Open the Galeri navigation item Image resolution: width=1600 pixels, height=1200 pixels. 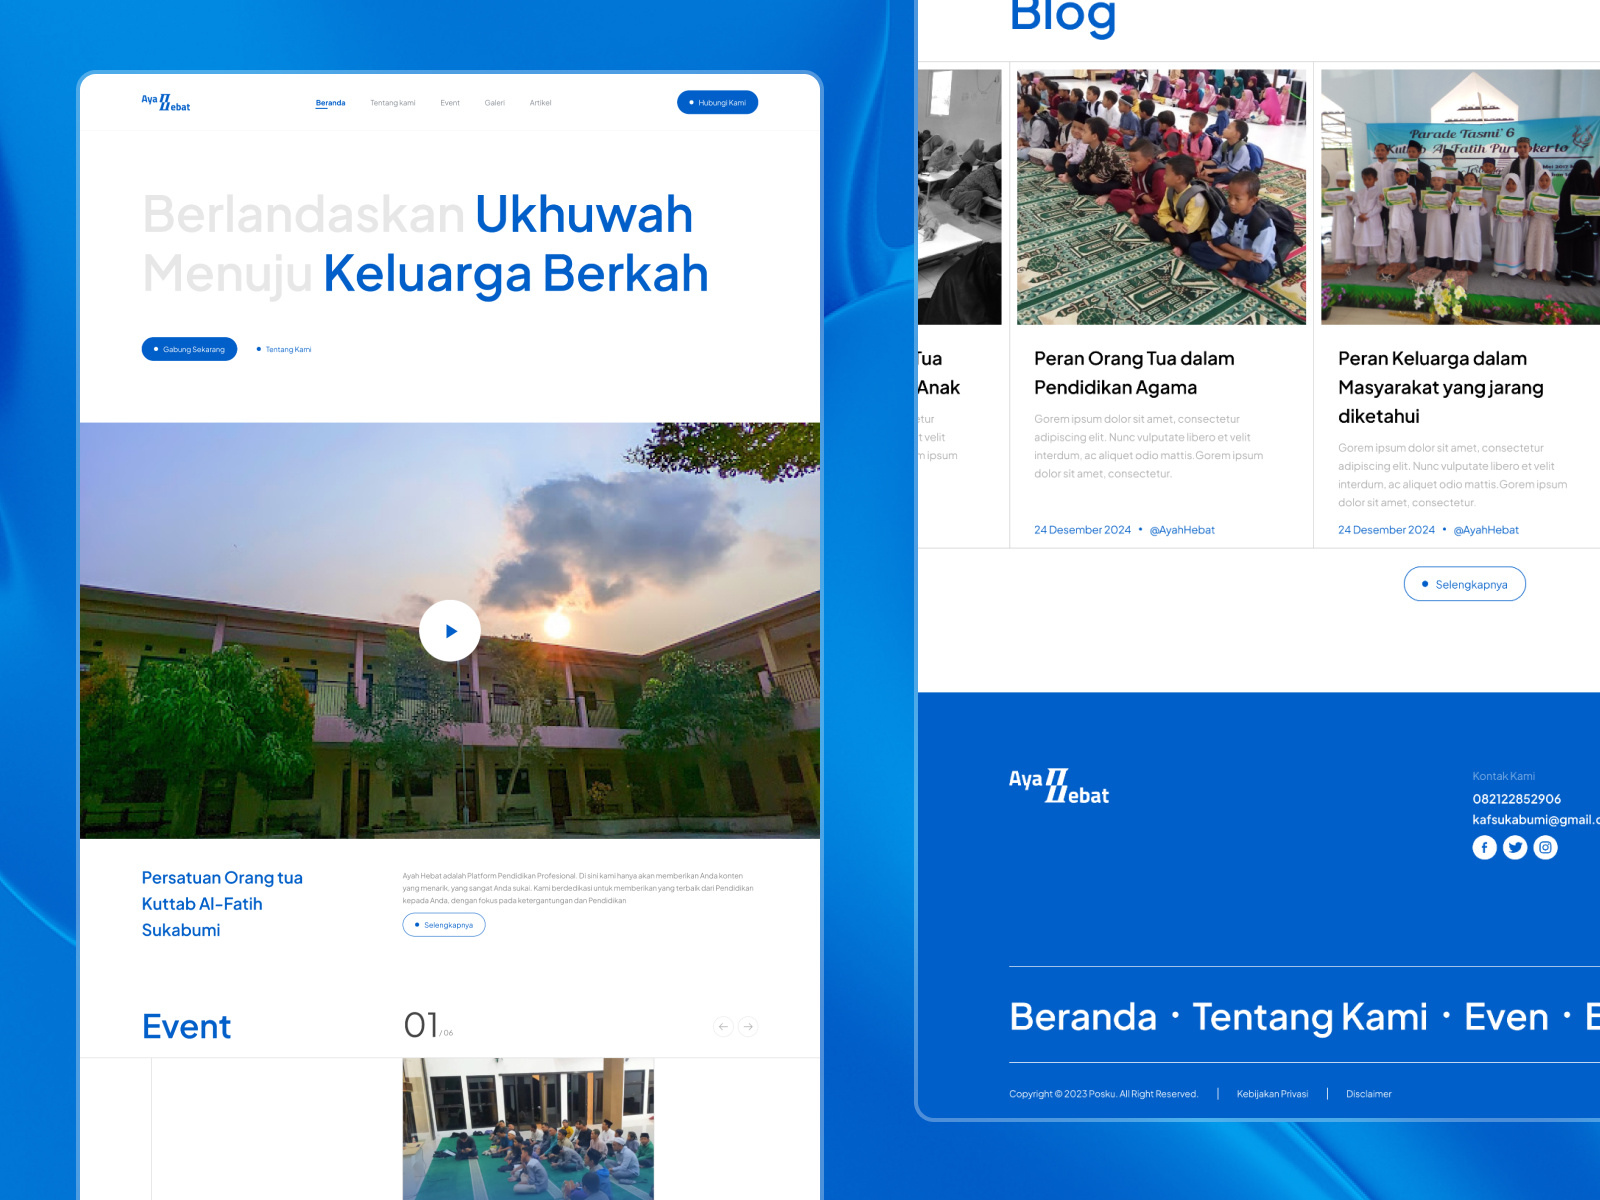pyautogui.click(x=494, y=102)
